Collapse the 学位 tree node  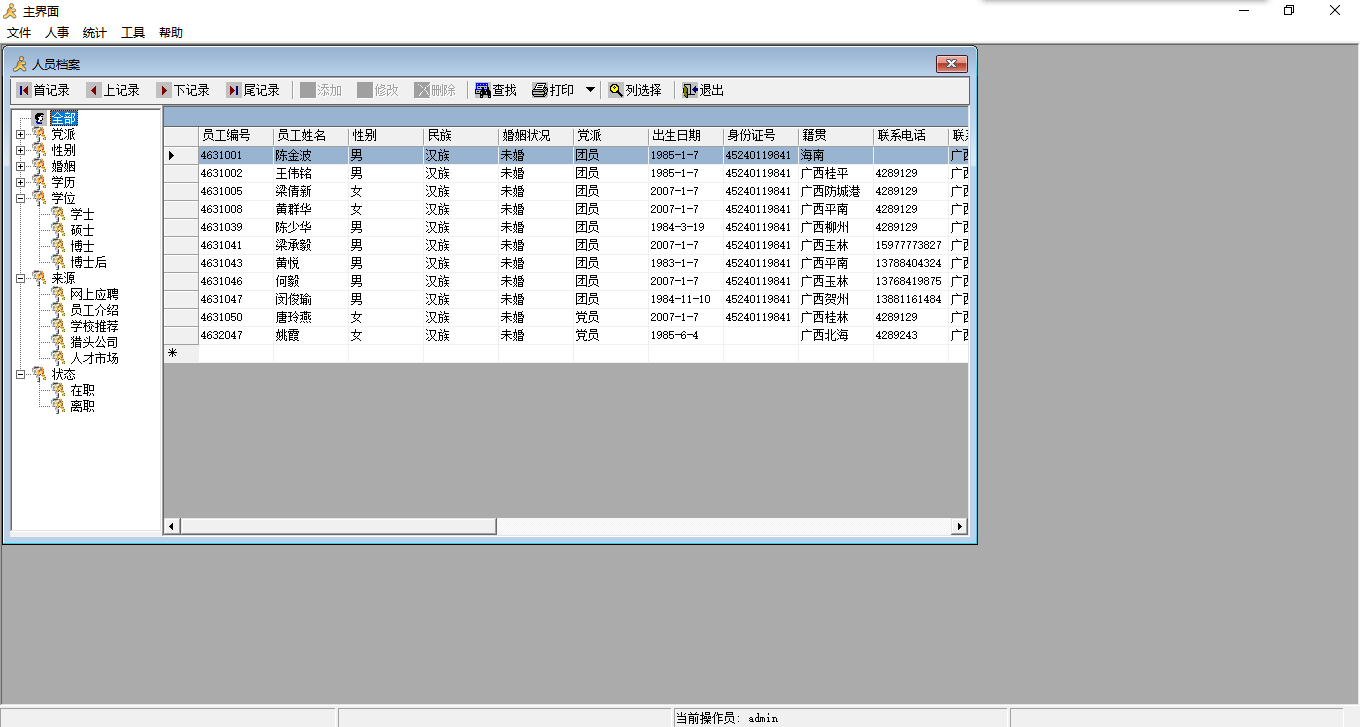20,198
